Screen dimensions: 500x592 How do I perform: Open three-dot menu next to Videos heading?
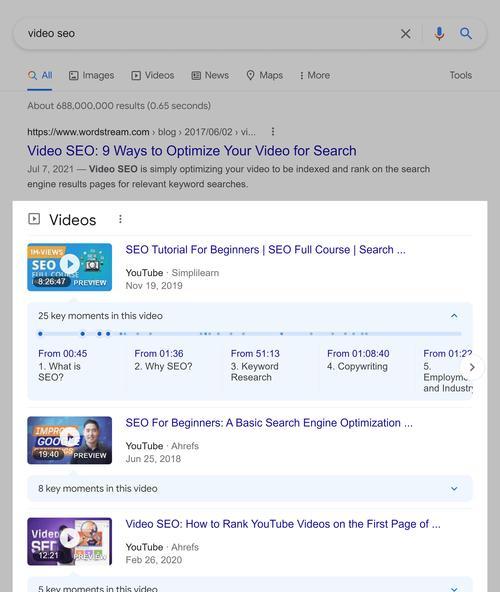[x=120, y=219]
